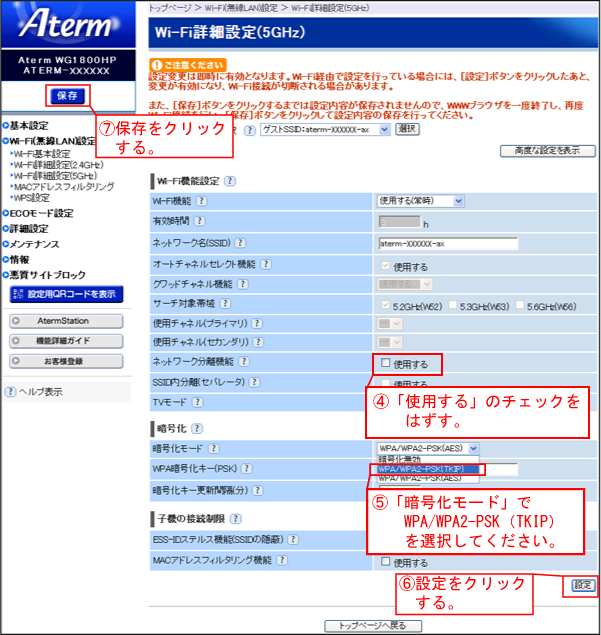Image resolution: width=601 pixels, height=635 pixels.
Task: Uncheck 使用する for ネットワーク分離機能
Action: coord(385,364)
